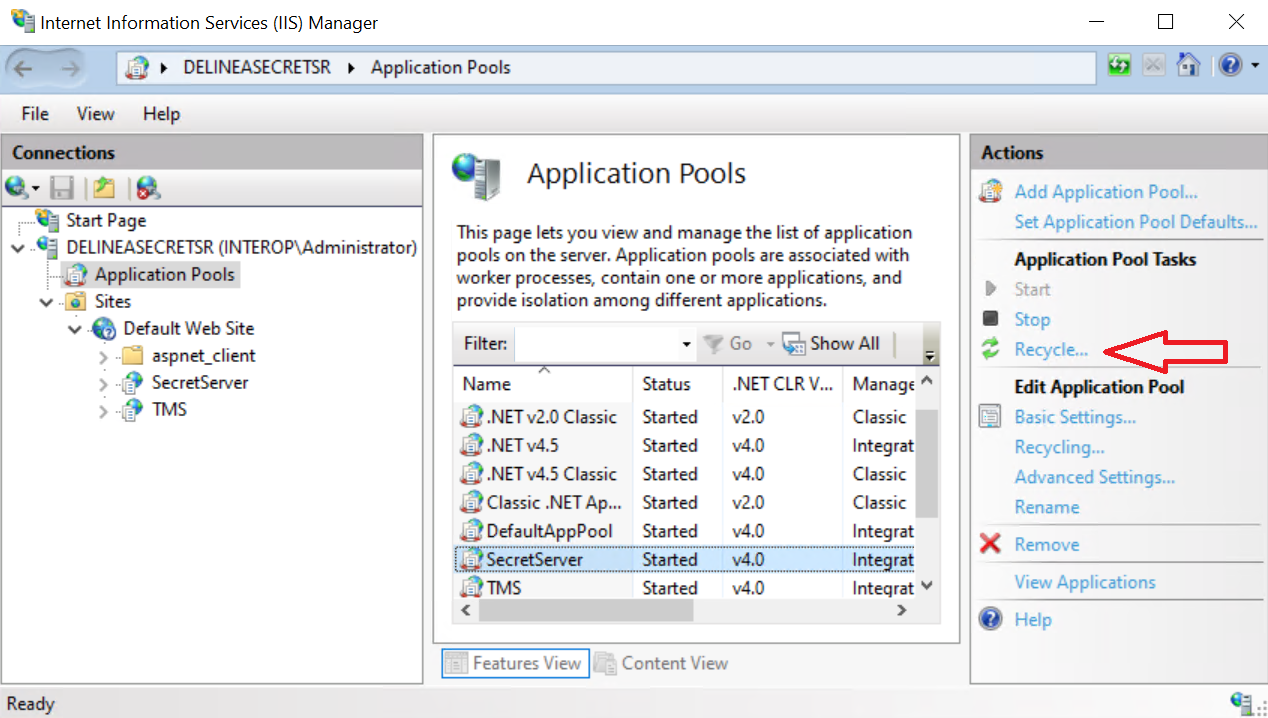Click the Add Application Pool icon

[x=991, y=191]
